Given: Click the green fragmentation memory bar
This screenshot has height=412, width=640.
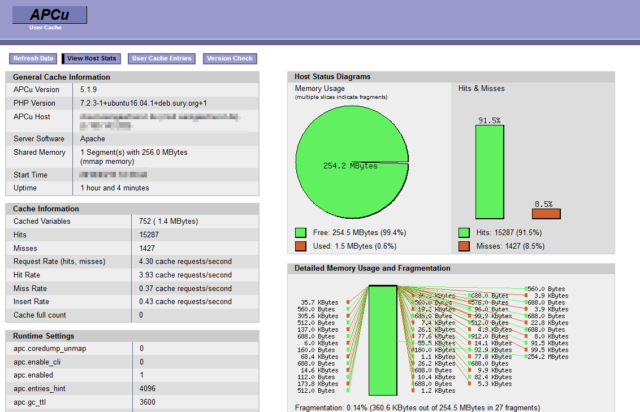Looking at the screenshot, I should (383, 340).
